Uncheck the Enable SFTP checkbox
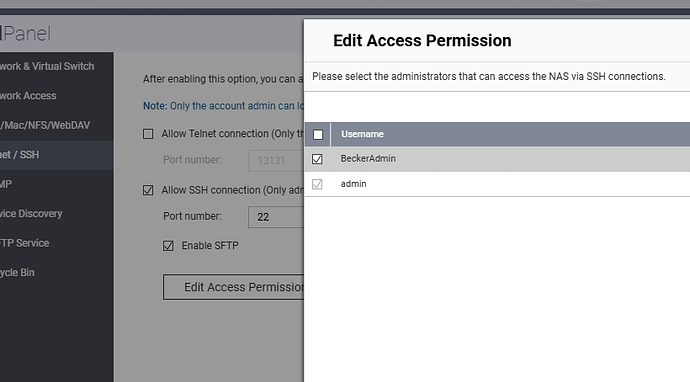The image size is (690, 382). tap(168, 246)
